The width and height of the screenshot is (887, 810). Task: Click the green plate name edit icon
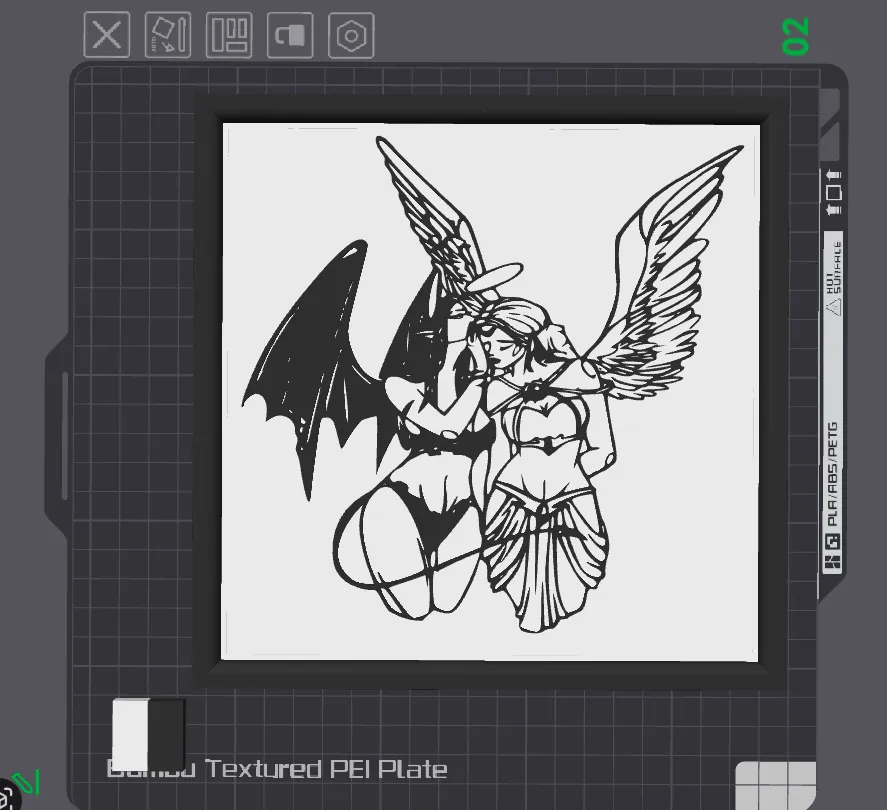coord(26,783)
